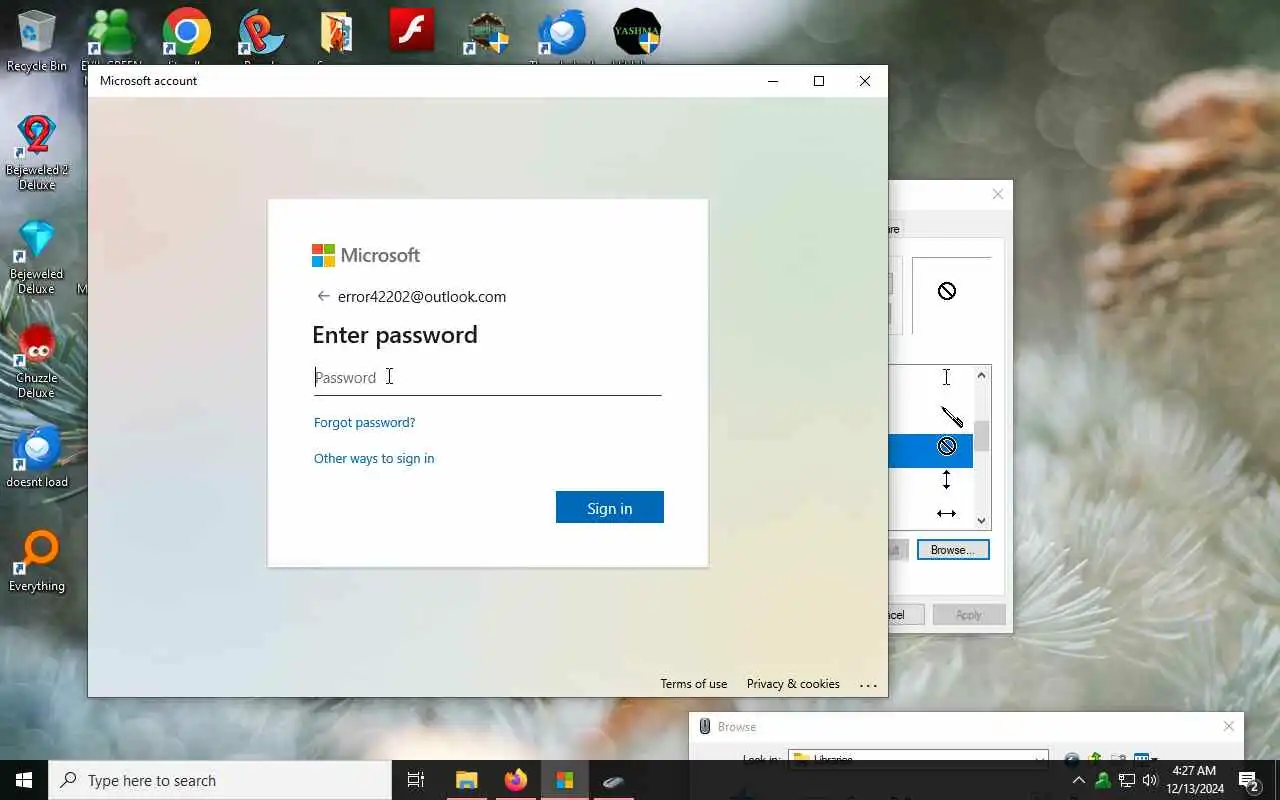Click the pointer list scrollbar thumb
Screen dimensions: 1280x800
(981, 435)
